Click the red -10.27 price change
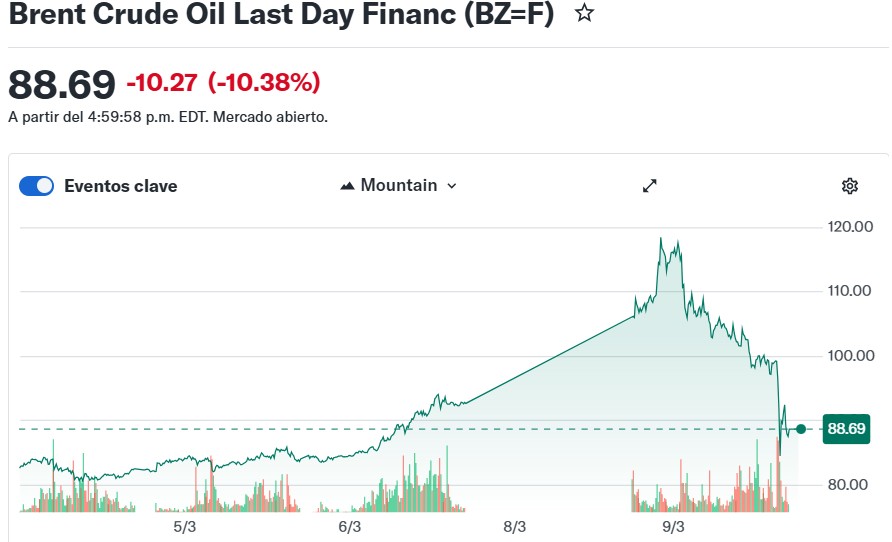Image resolution: width=892 pixels, height=542 pixels. (x=161, y=82)
